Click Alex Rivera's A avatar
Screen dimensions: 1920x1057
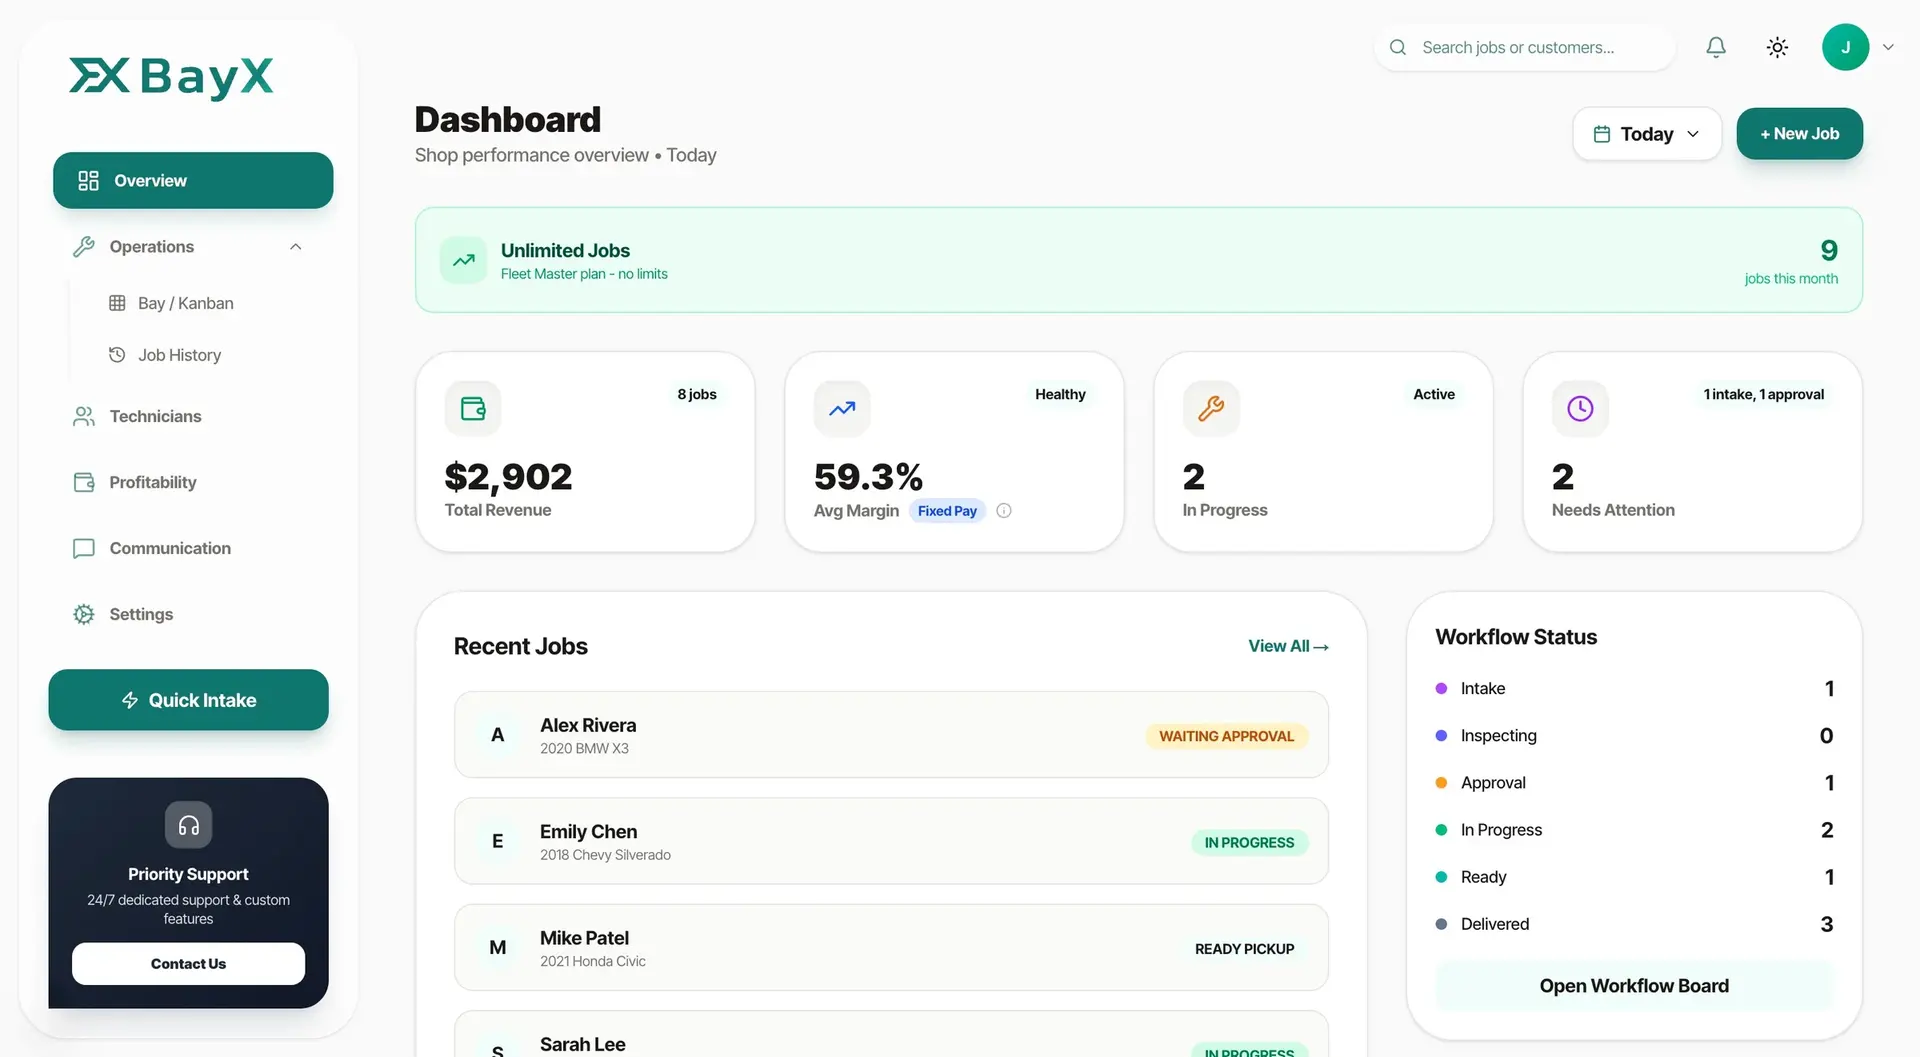tap(497, 735)
